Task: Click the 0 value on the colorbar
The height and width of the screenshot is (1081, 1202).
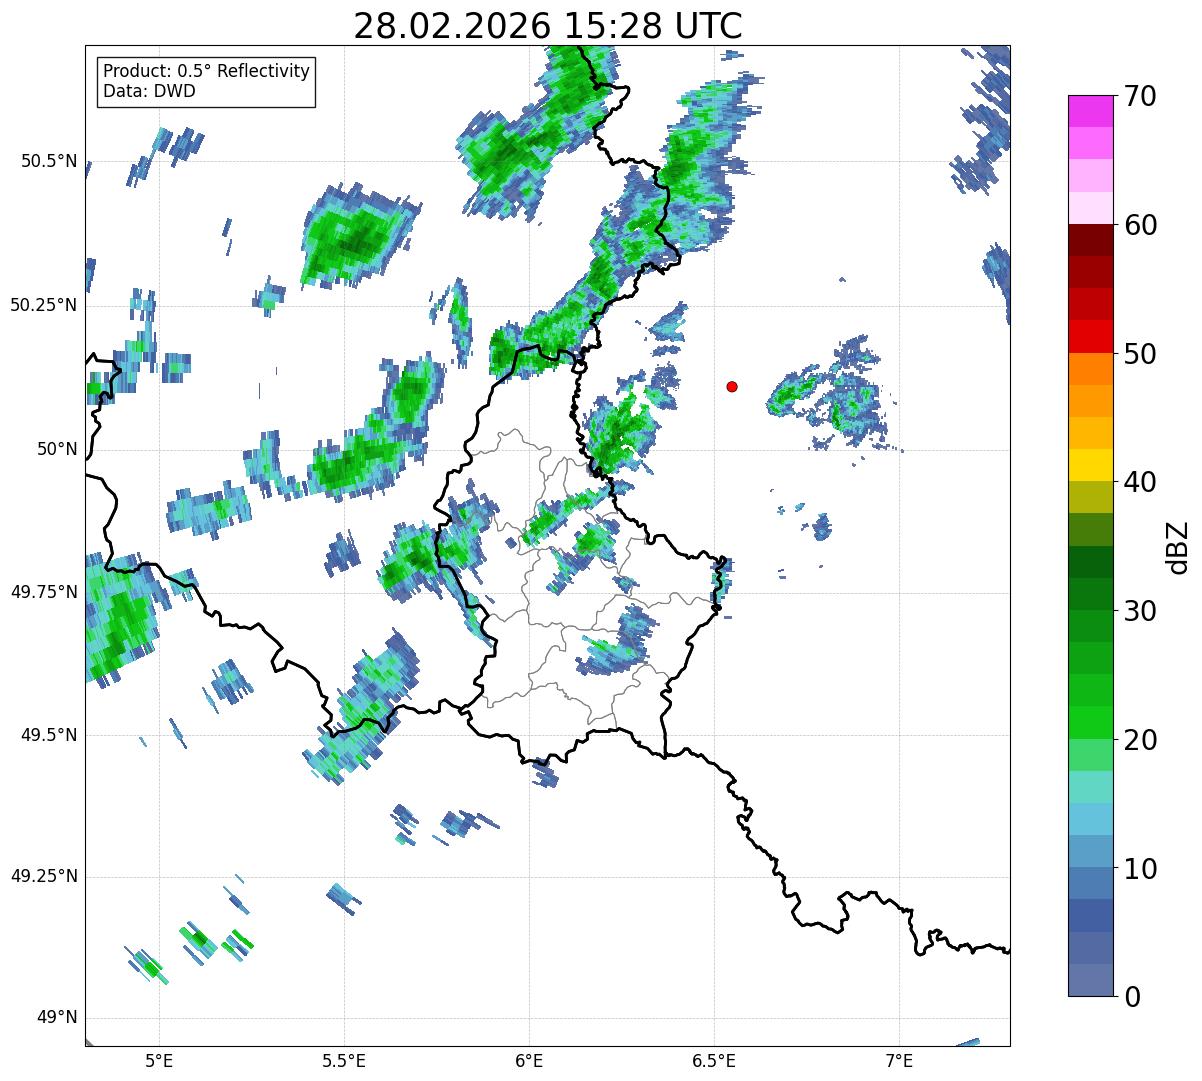Action: 1132,997
